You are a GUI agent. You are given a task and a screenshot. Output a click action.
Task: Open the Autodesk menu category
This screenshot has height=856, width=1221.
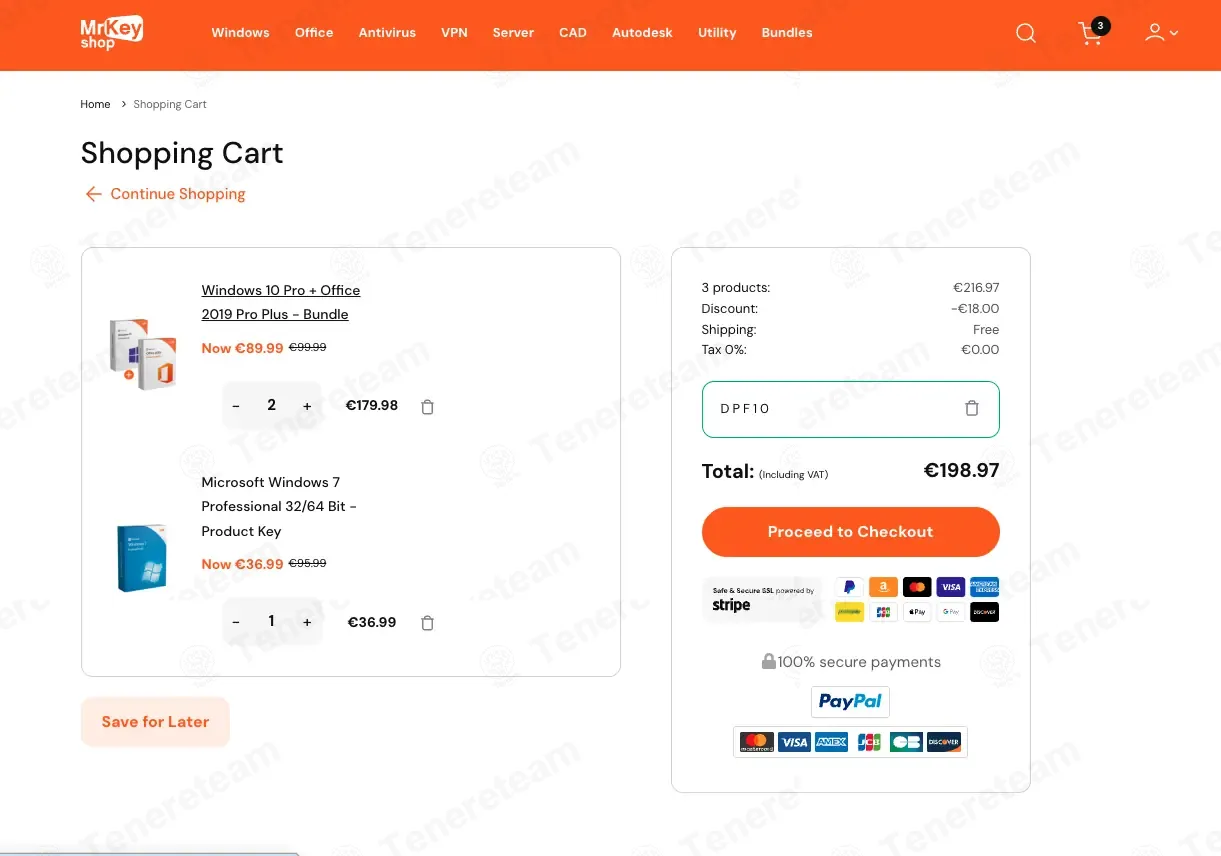[642, 33]
